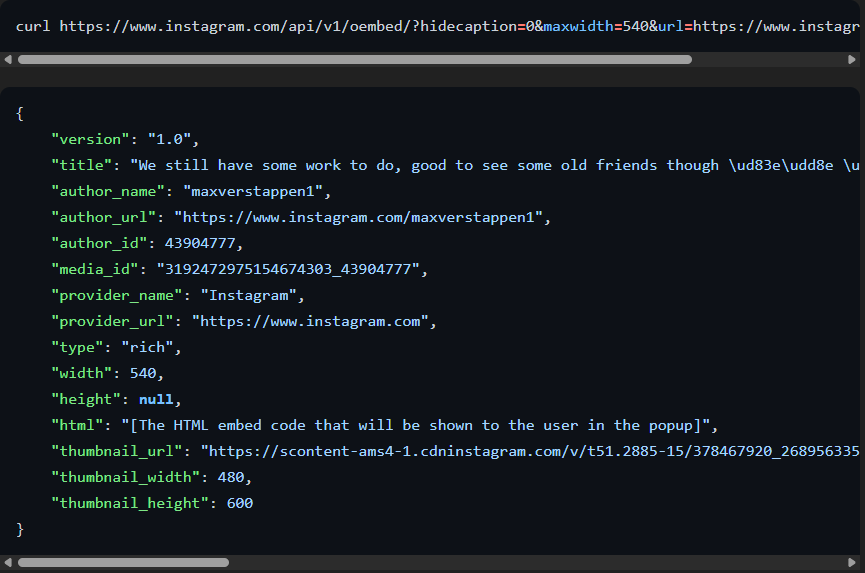
Task: Click the "thumbnail_width" key
Action: tap(125, 477)
